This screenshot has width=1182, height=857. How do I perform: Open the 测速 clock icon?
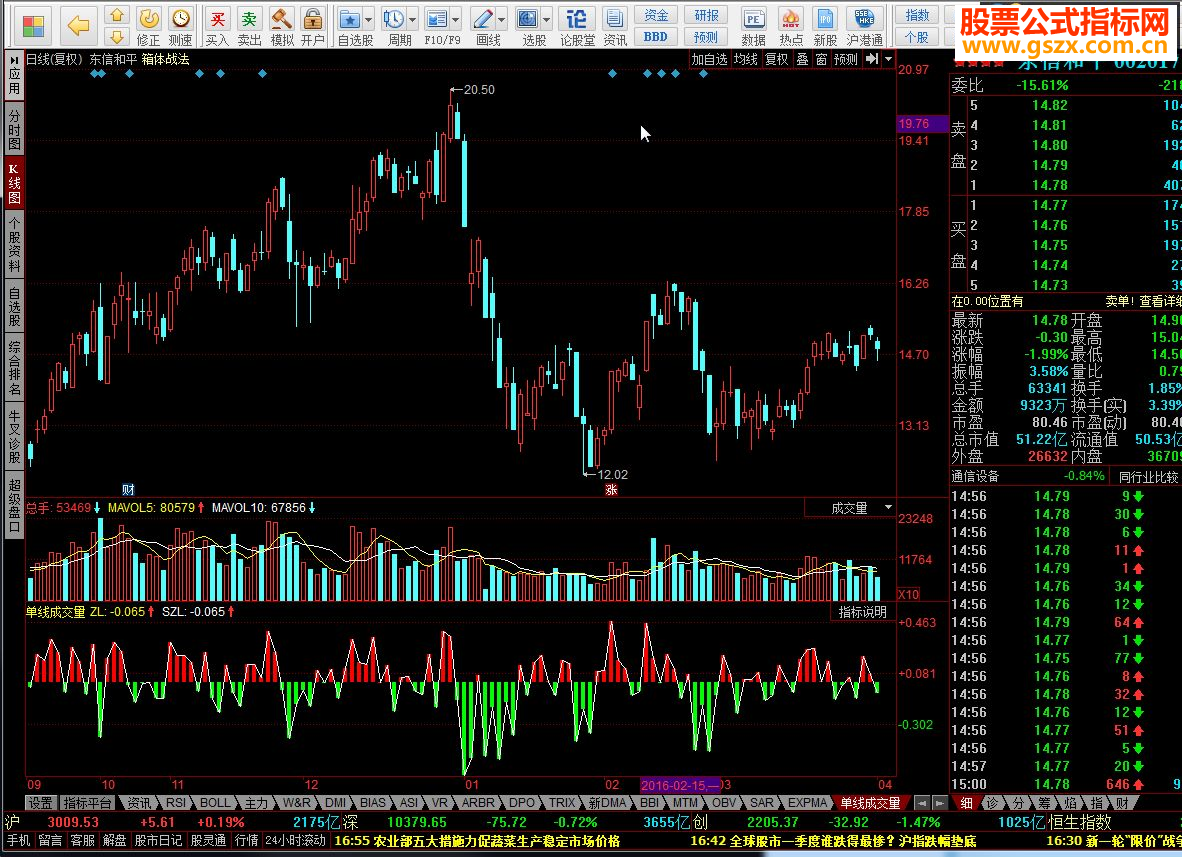point(180,18)
